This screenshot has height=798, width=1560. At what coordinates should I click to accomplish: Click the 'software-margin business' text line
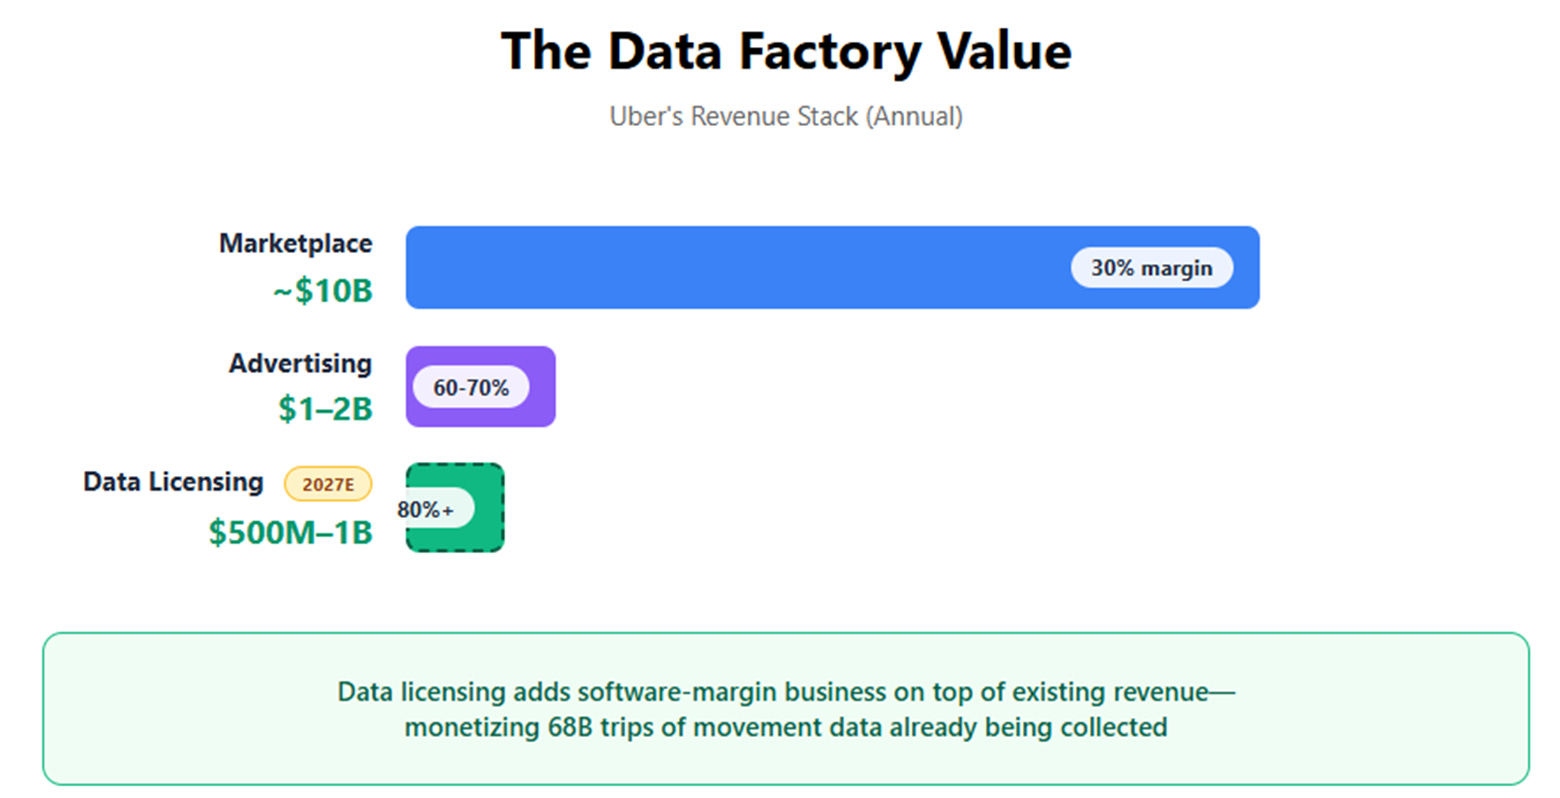(x=786, y=692)
